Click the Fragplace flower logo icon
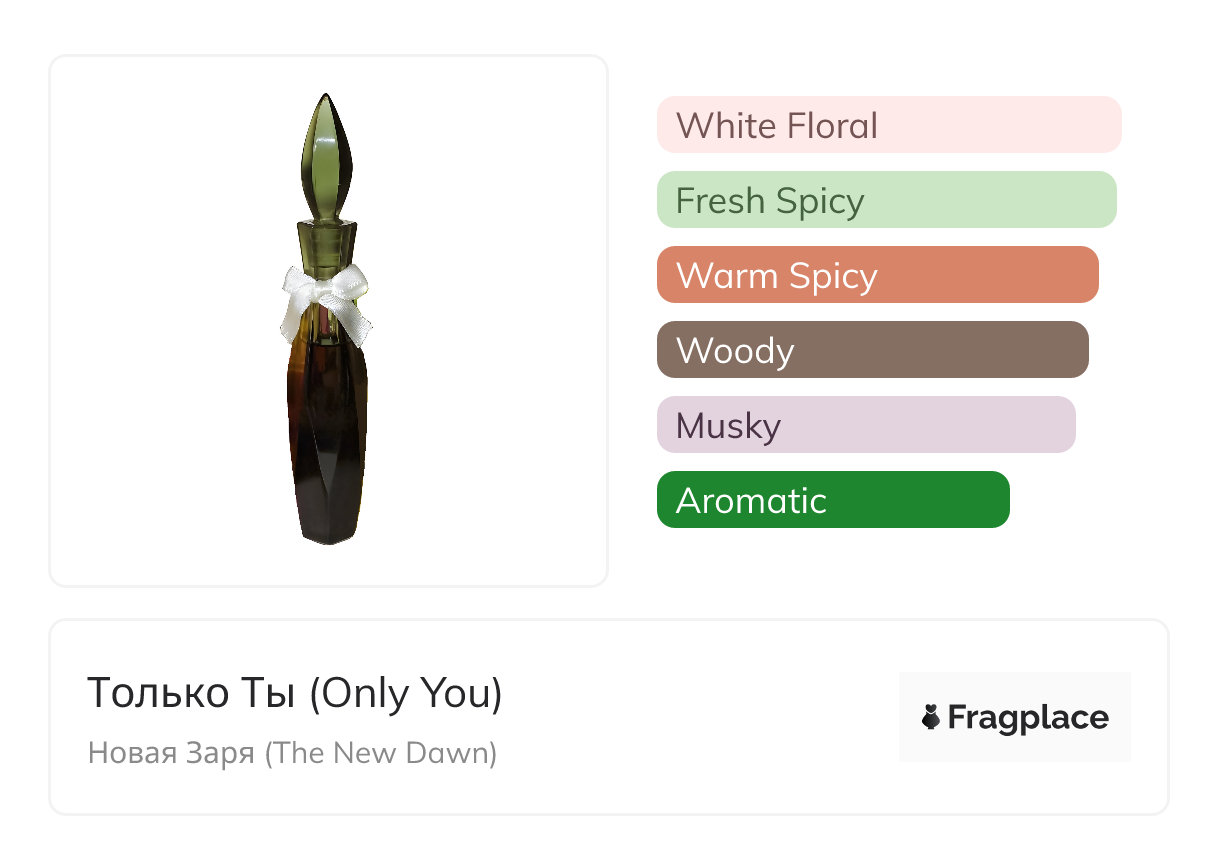This screenshot has width=1218, height=864. click(931, 717)
